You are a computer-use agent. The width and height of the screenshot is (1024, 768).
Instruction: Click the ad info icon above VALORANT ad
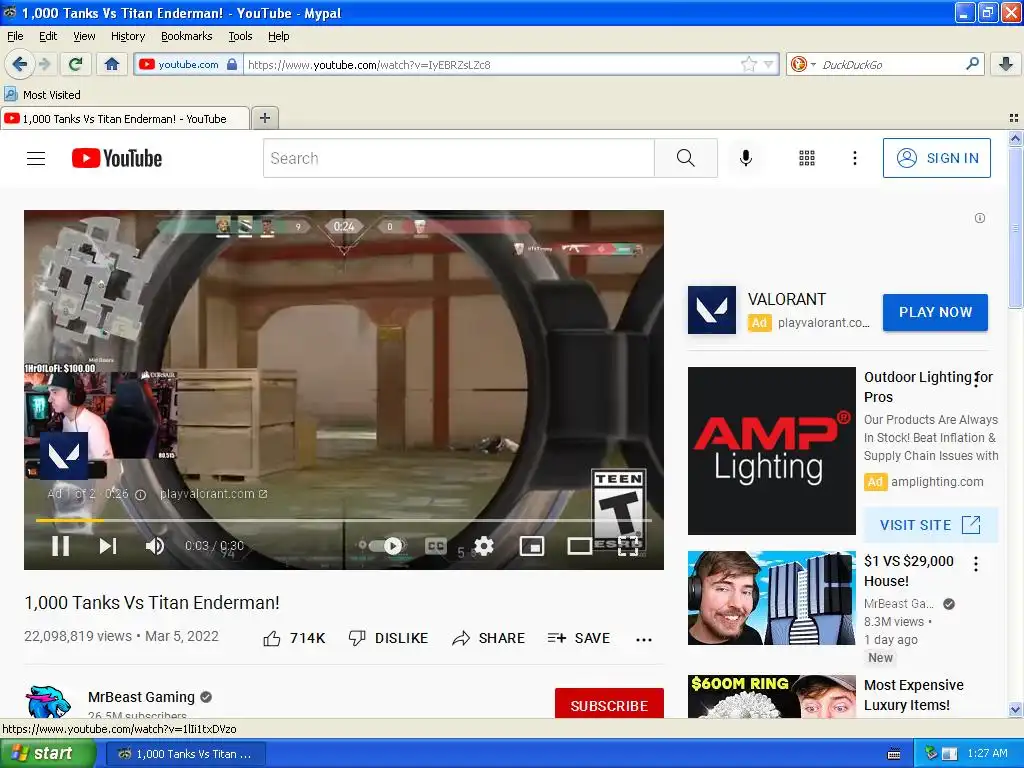980,218
